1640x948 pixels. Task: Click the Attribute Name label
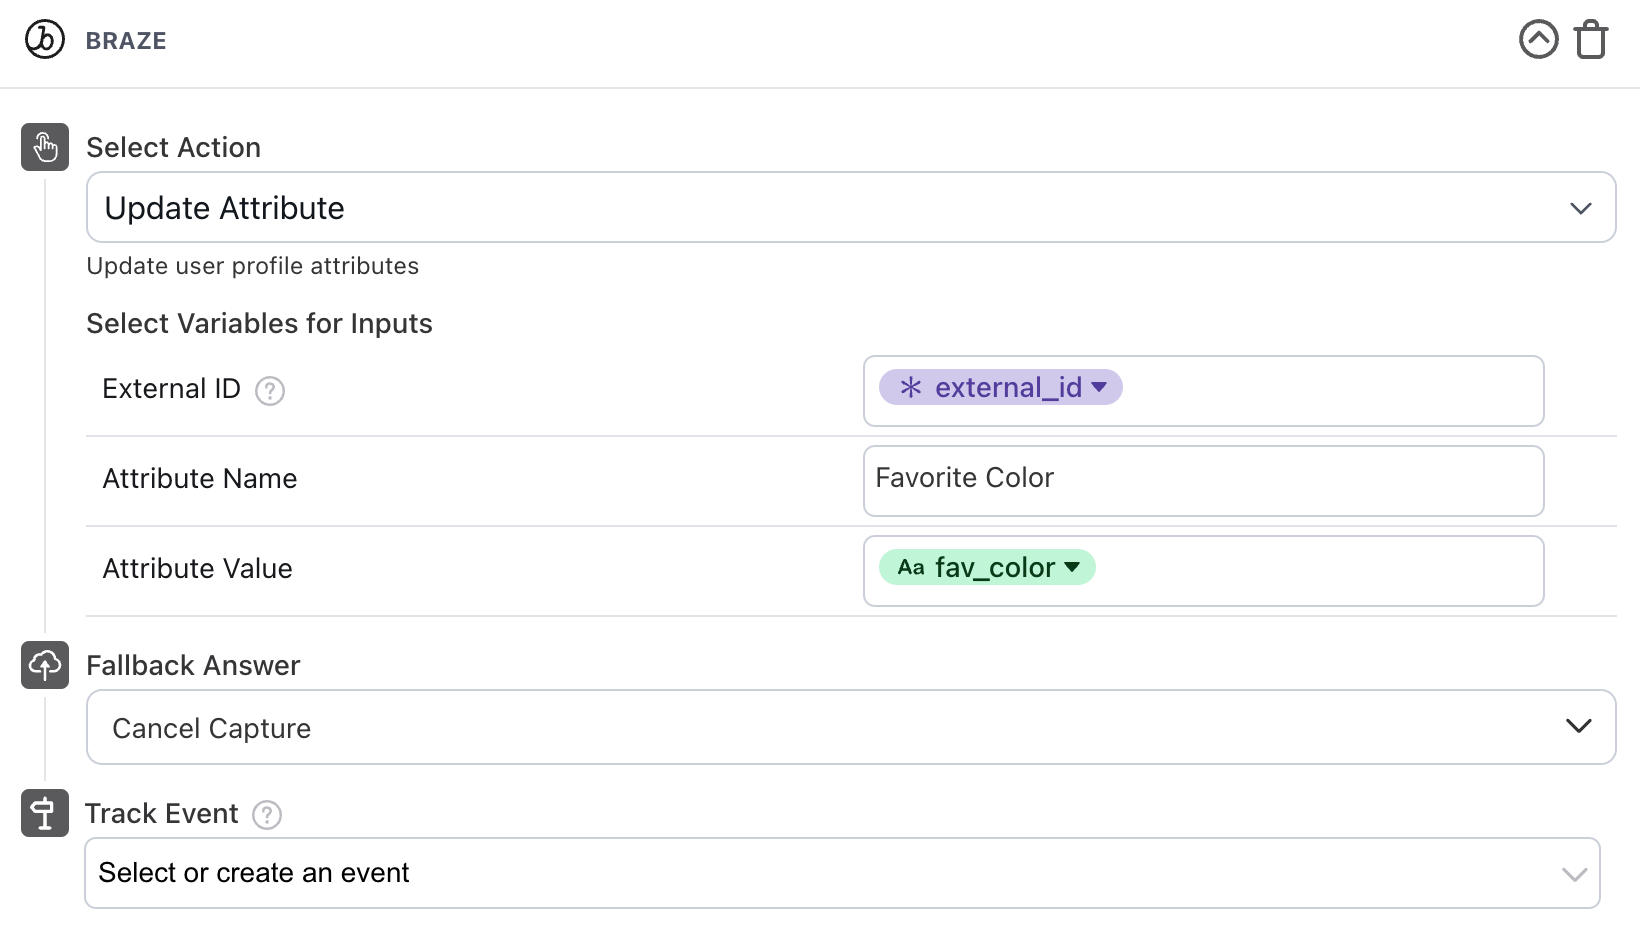coord(200,478)
